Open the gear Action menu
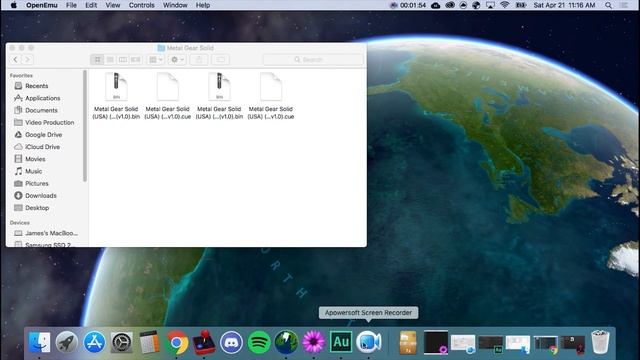This screenshot has height=360, width=640. click(177, 60)
